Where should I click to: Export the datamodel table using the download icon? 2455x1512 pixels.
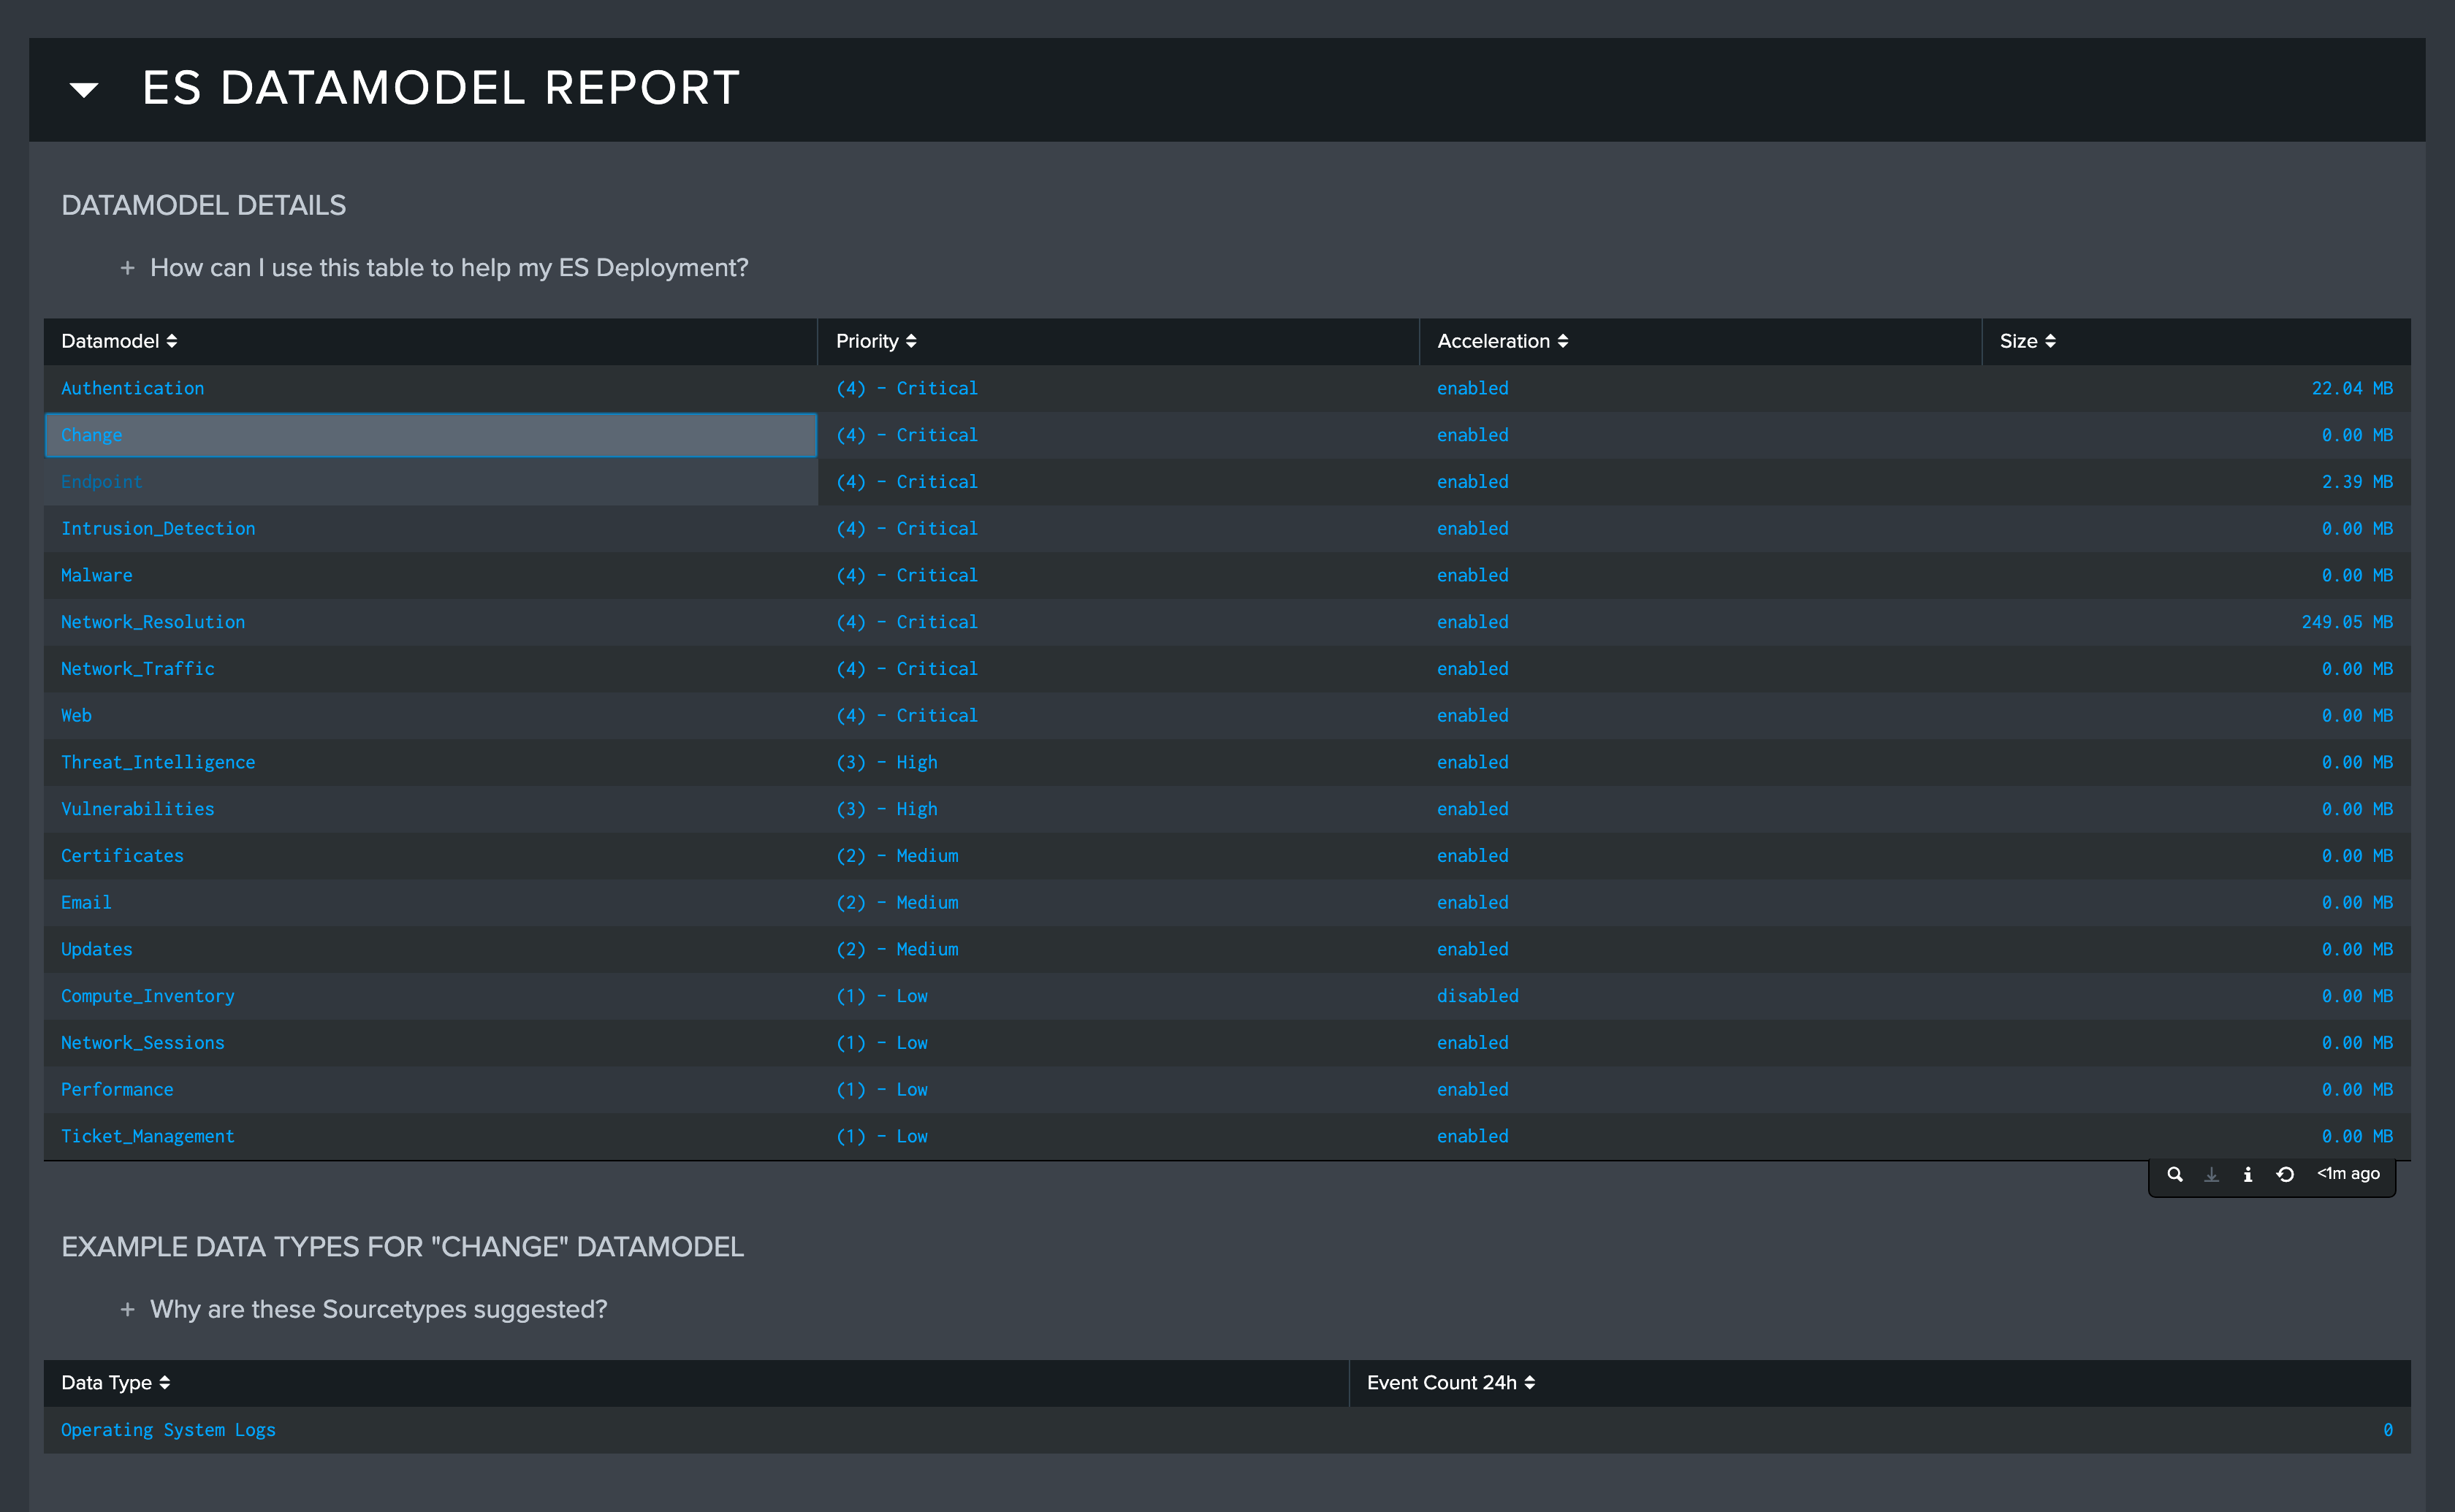coord(2211,1175)
